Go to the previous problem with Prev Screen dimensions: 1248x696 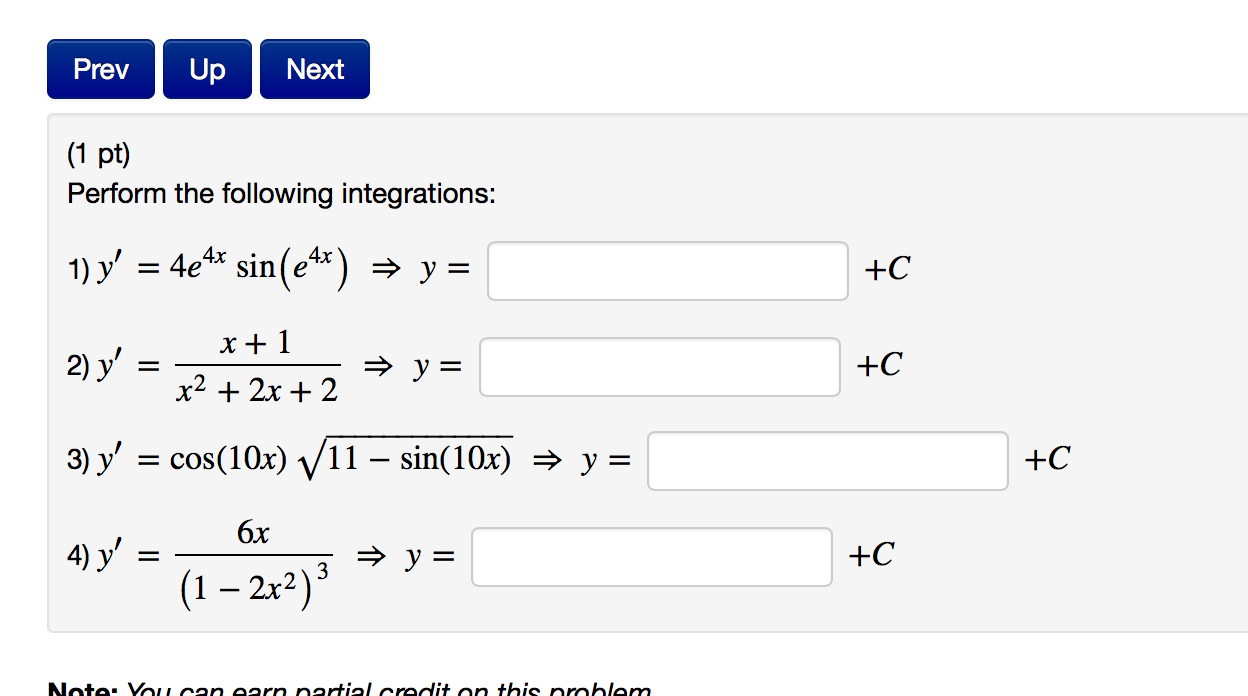(101, 69)
